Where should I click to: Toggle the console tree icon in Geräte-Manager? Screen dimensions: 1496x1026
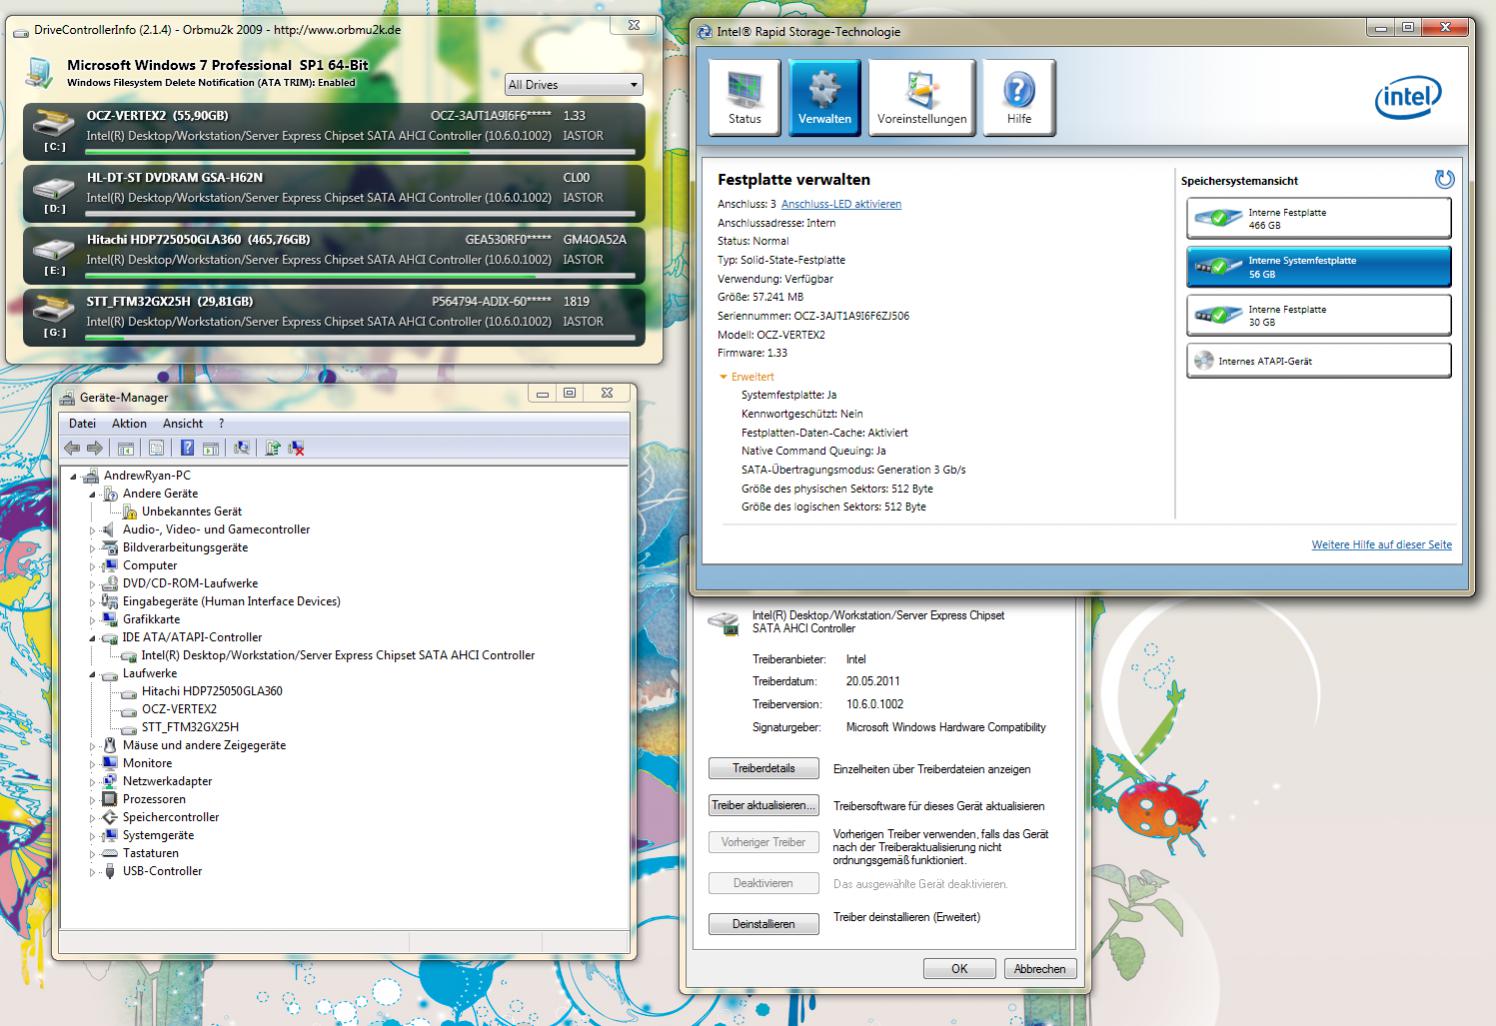[126, 448]
